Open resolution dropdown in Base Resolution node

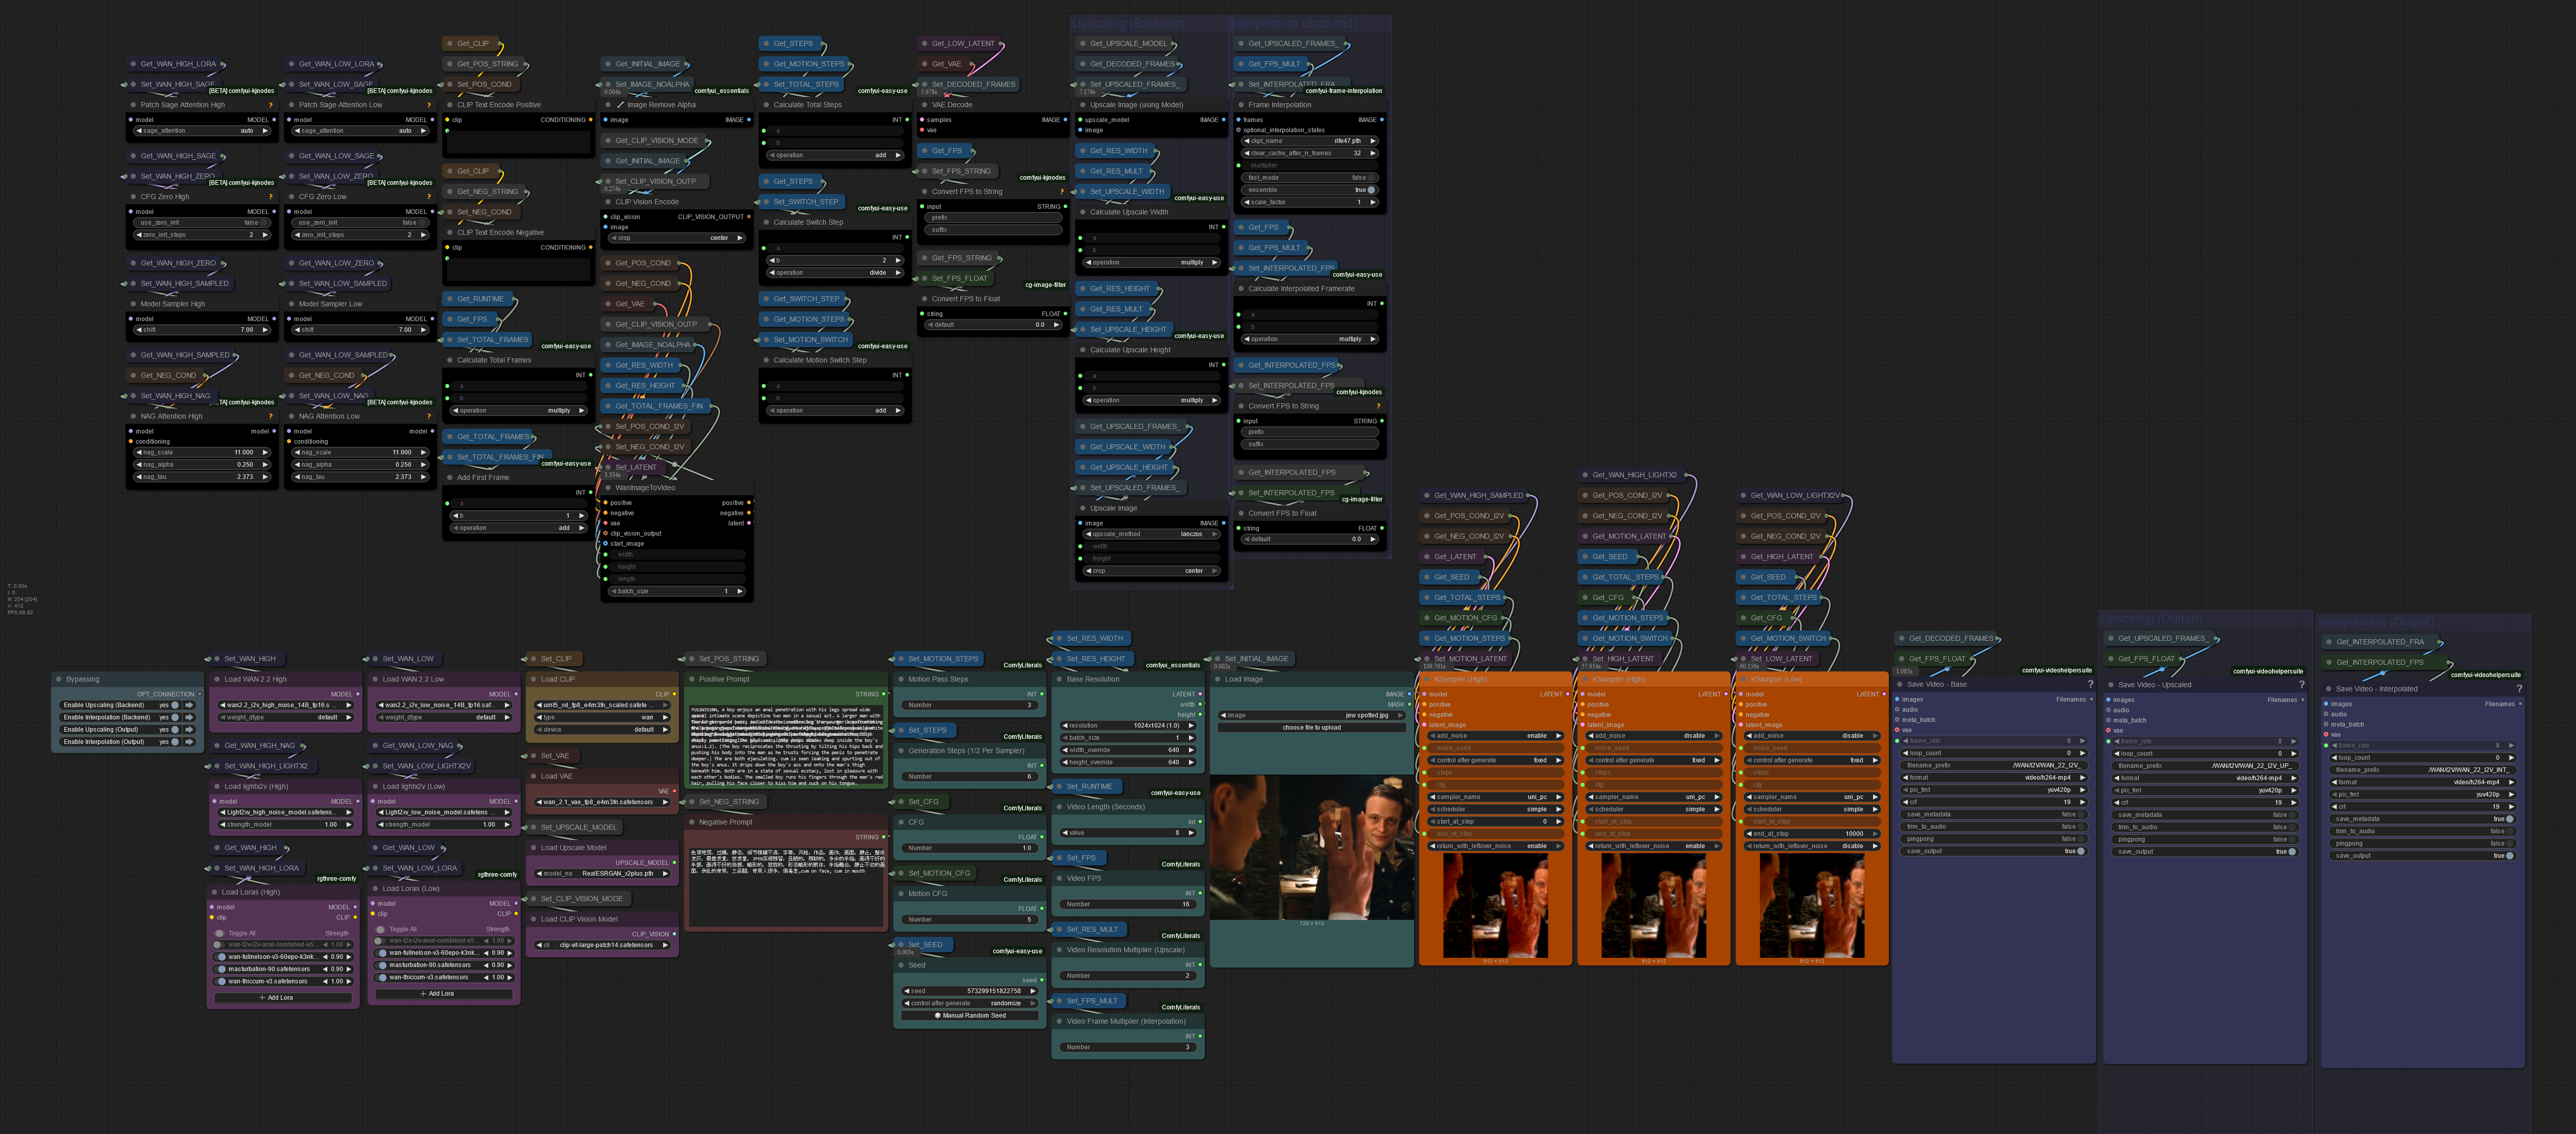(x=1127, y=725)
